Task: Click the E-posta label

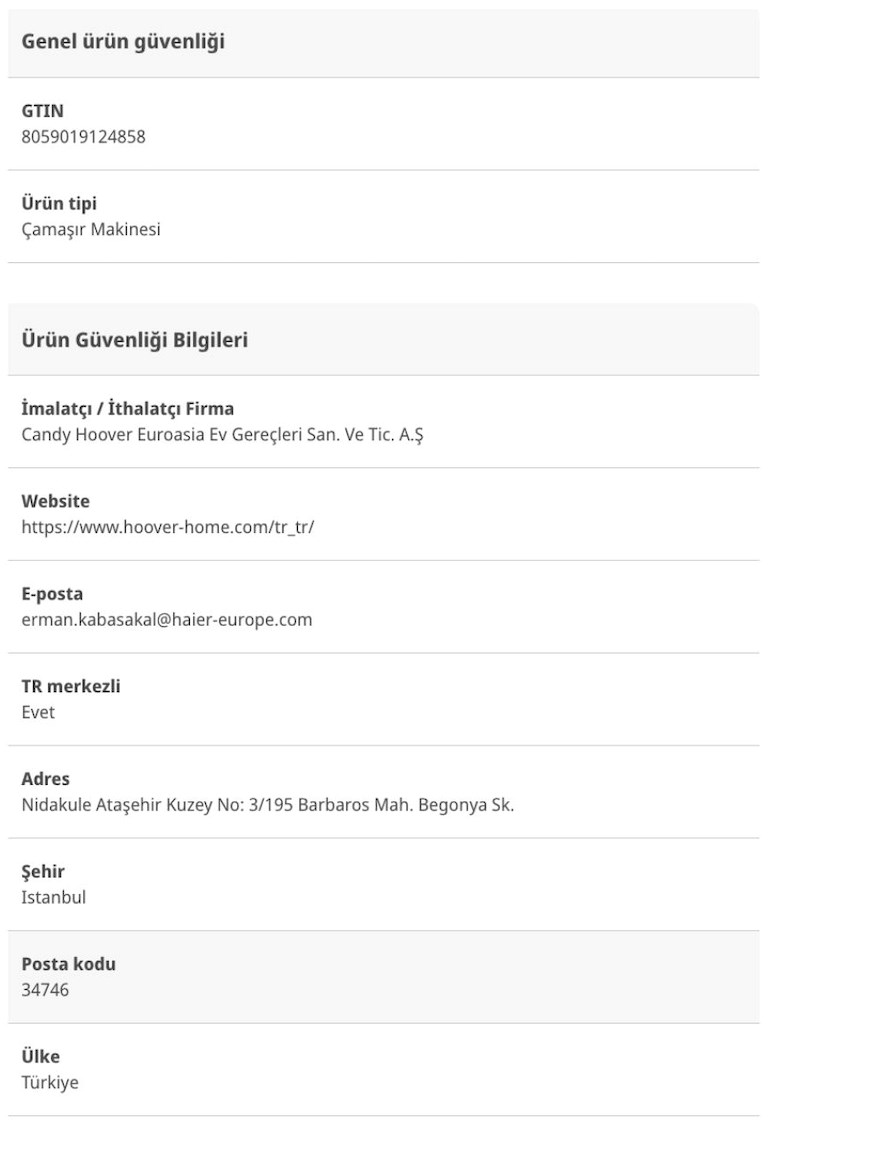Action: click(52, 594)
